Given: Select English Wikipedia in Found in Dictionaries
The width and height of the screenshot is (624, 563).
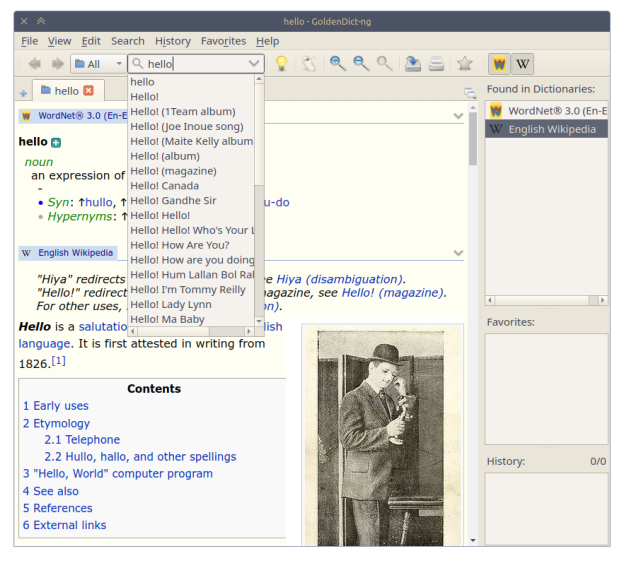Looking at the screenshot, I should (x=551, y=129).
